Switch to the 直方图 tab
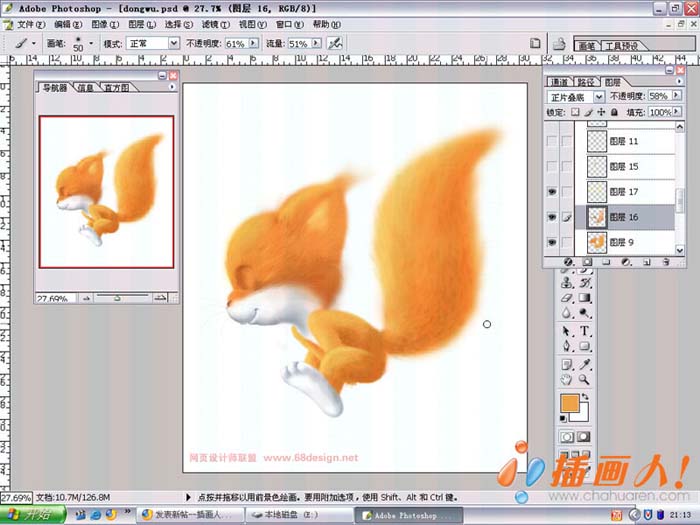The height and width of the screenshot is (525, 700). (117, 88)
